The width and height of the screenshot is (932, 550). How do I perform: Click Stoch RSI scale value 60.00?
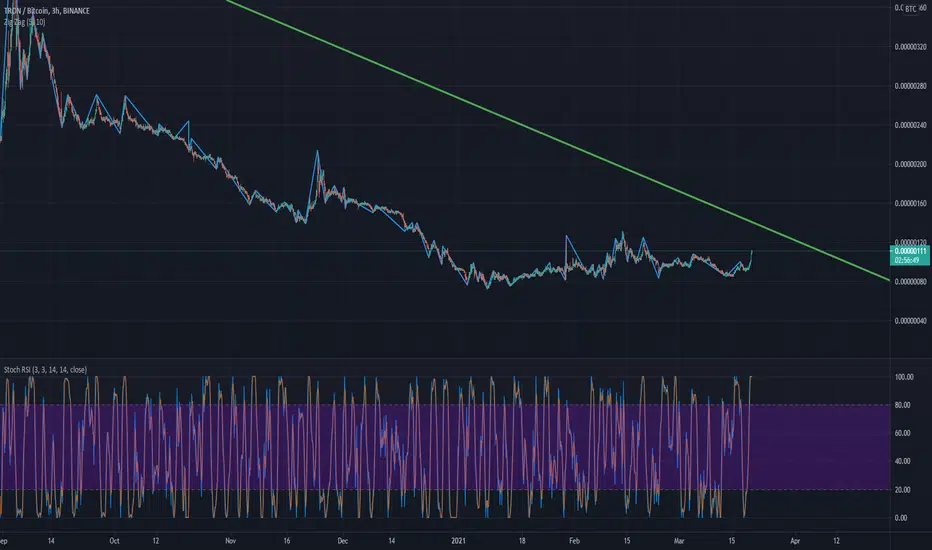point(902,433)
